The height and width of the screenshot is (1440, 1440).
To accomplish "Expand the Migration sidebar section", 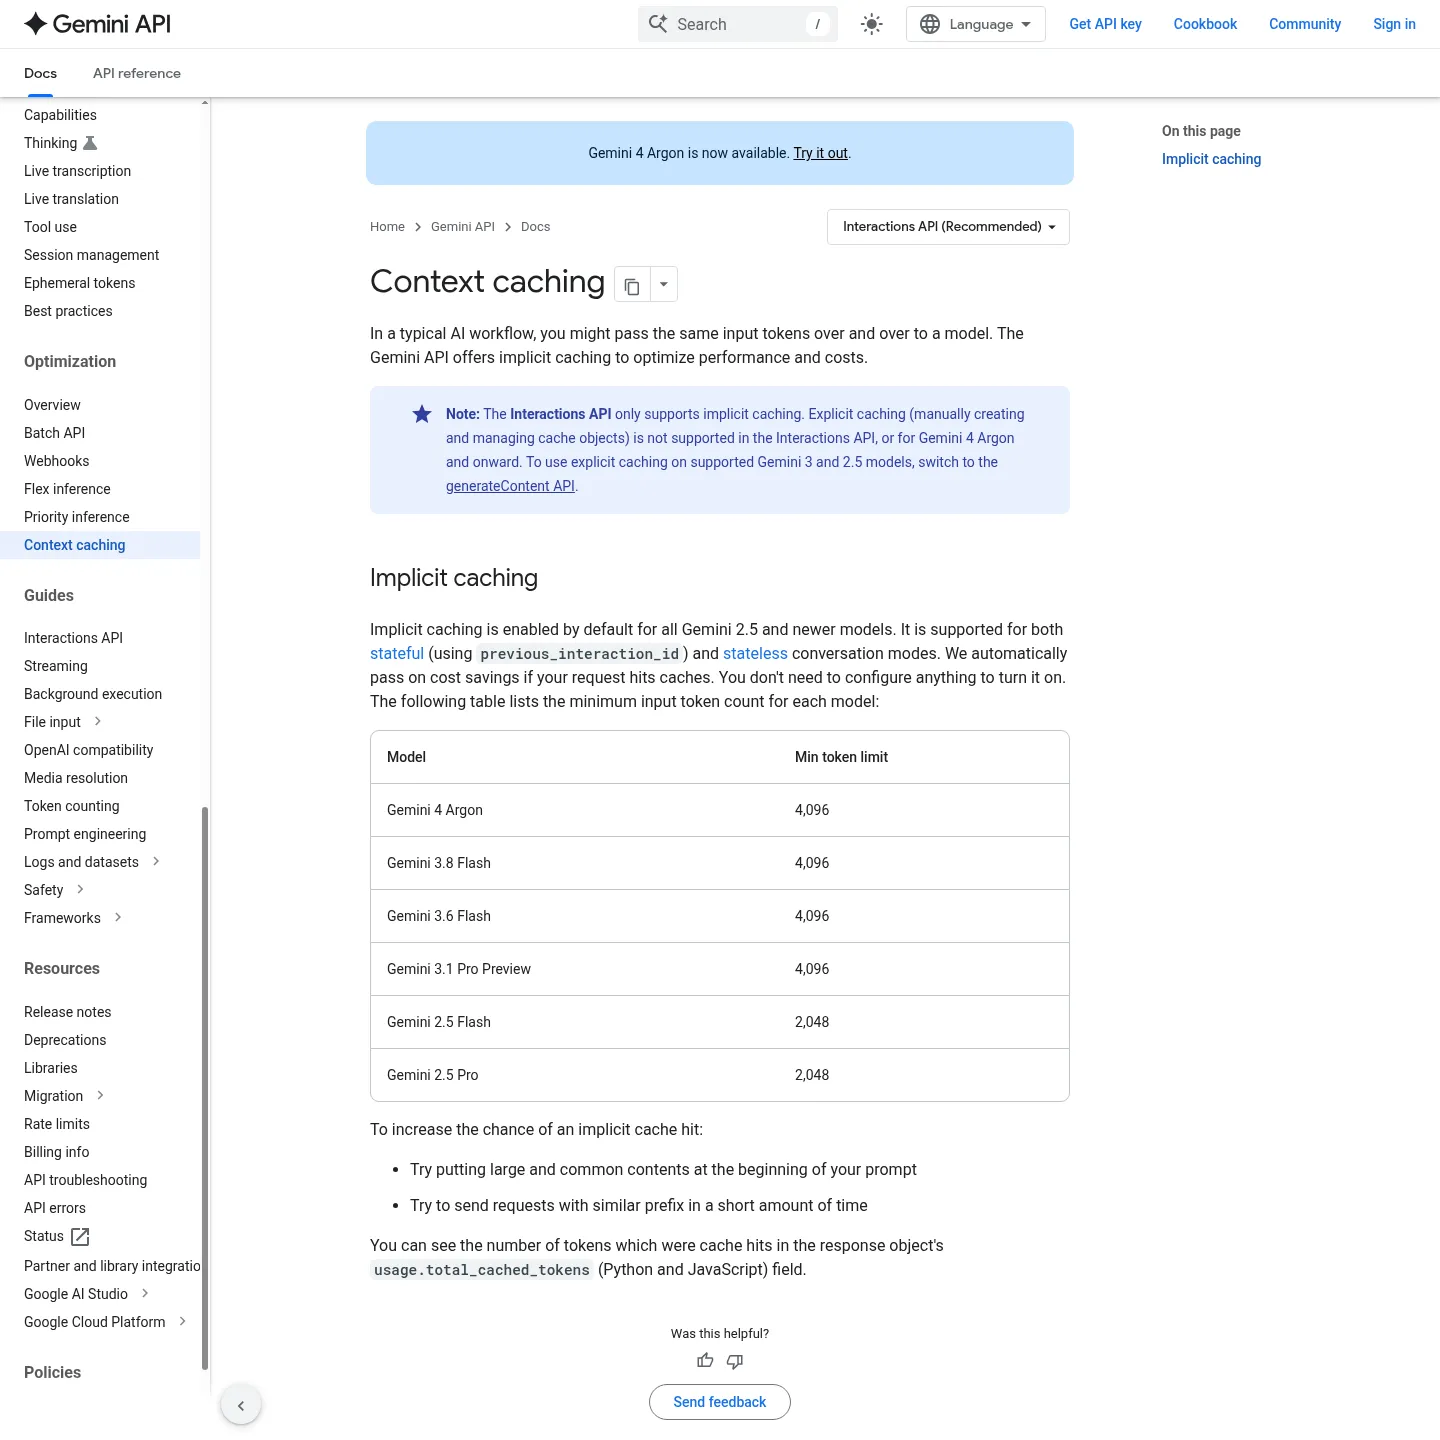I will pos(100,1096).
